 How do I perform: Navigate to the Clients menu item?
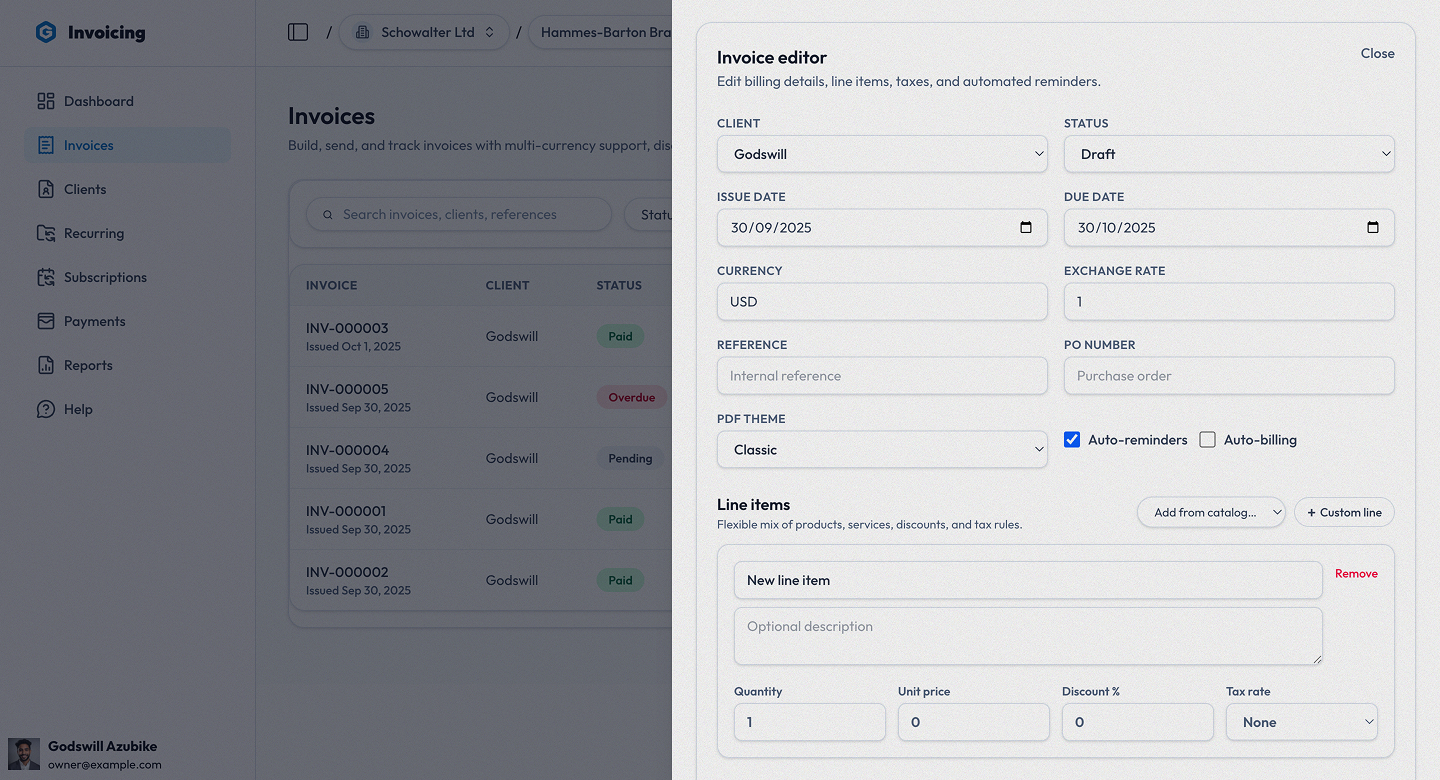[x=85, y=189]
